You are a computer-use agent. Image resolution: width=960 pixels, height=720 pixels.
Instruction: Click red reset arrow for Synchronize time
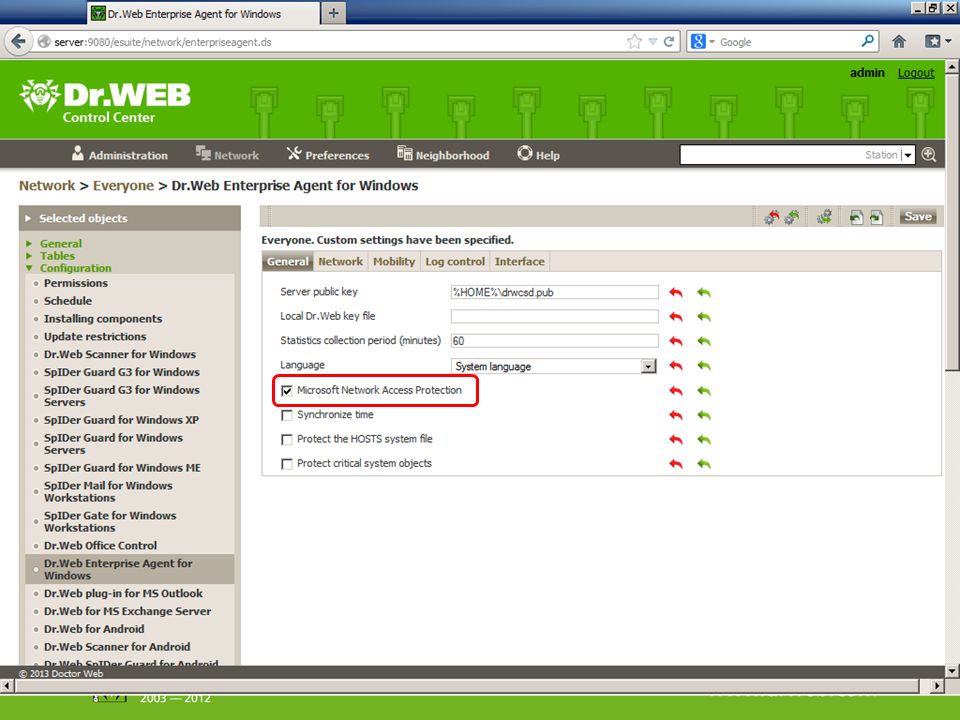[676, 415]
